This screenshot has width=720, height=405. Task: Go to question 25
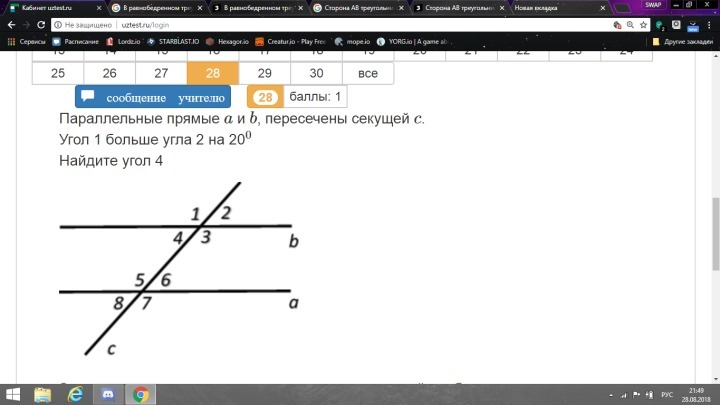tap(58, 73)
